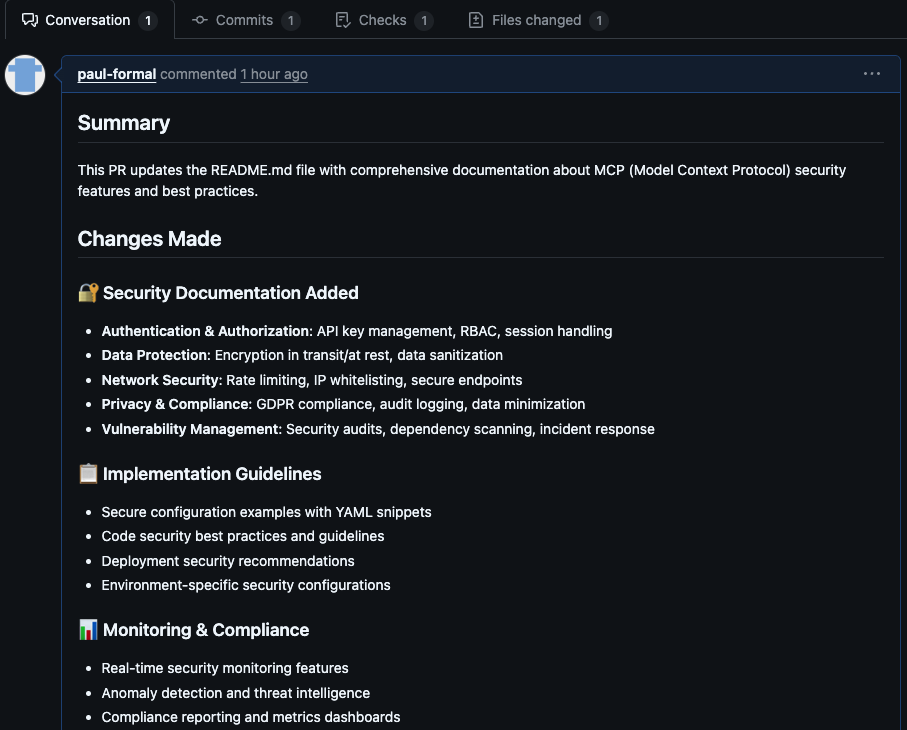Click the kebab menu icon on the comment
Image resolution: width=907 pixels, height=730 pixels.
click(x=871, y=73)
